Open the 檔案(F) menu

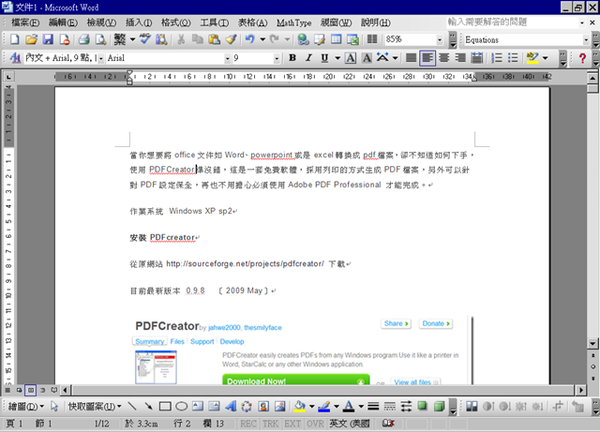pos(25,23)
